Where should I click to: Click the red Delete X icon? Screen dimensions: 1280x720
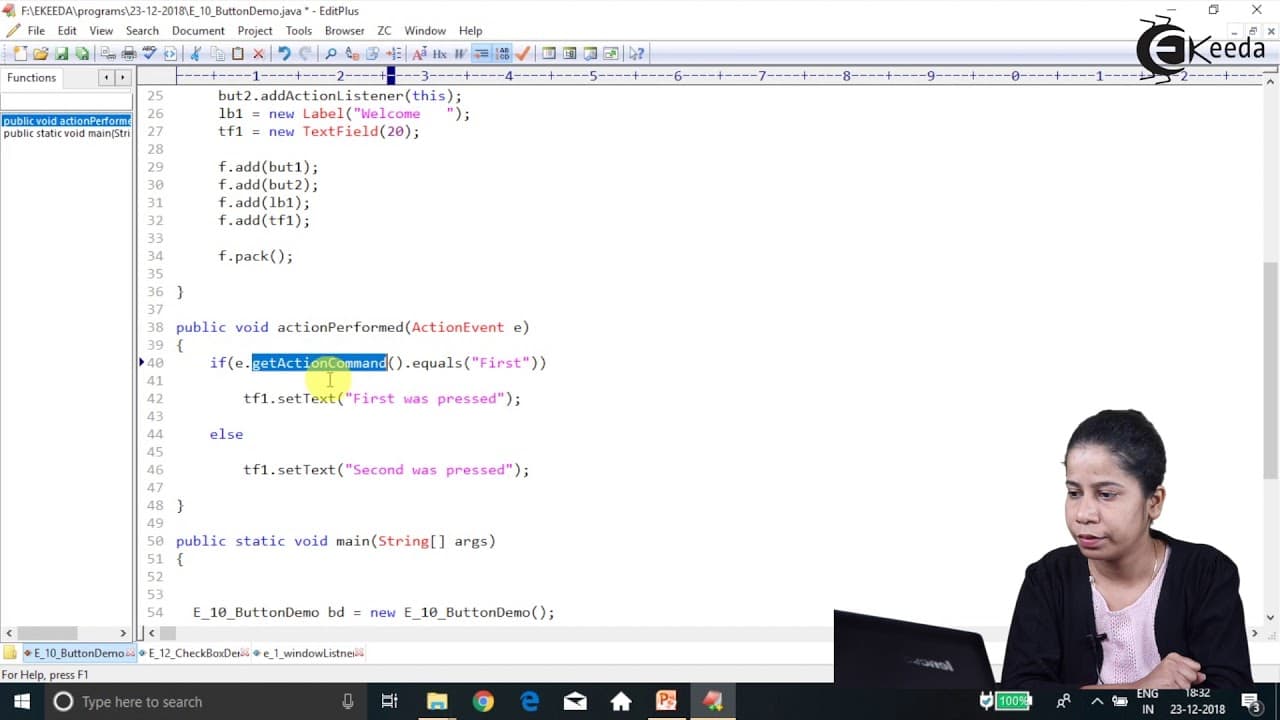coord(258,53)
